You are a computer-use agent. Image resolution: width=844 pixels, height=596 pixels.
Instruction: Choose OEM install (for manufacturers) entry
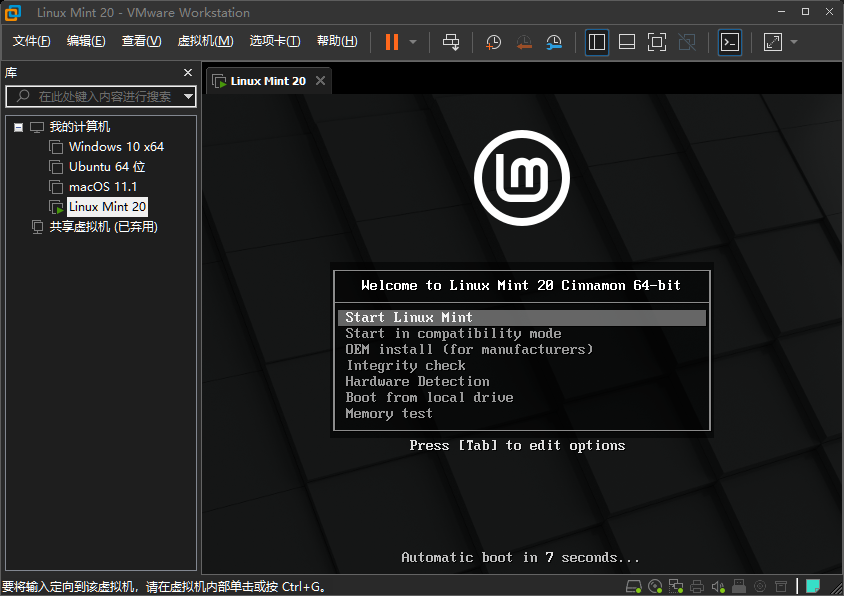click(469, 350)
